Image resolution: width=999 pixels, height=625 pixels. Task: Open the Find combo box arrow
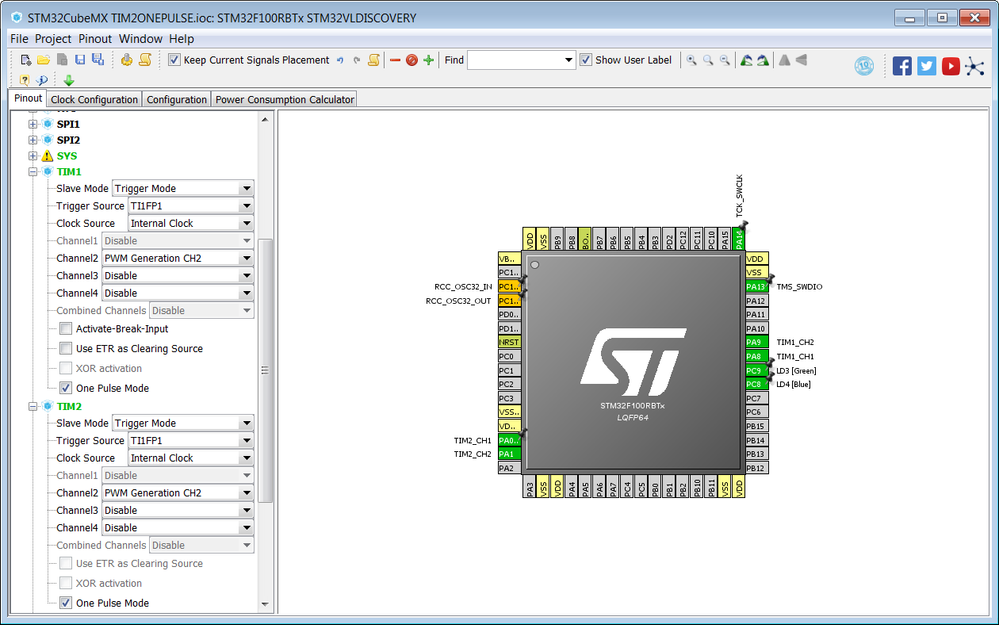[568, 61]
